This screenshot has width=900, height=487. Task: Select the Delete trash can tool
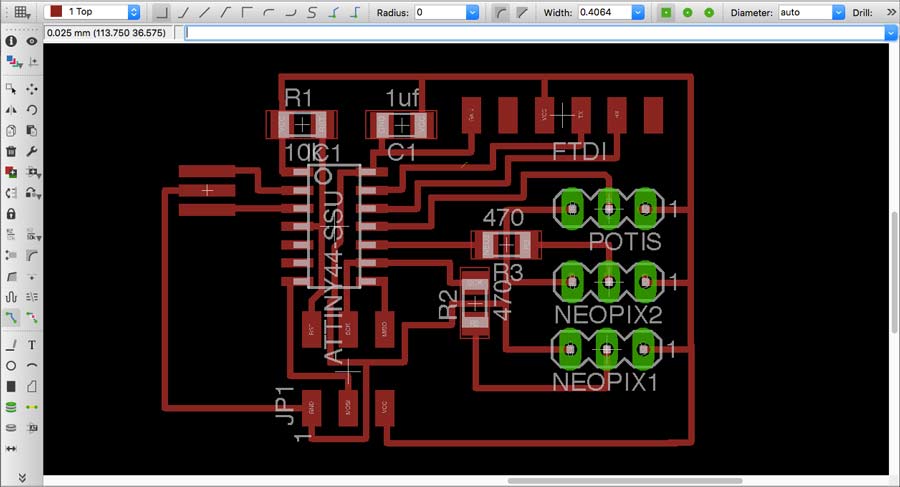[11, 152]
